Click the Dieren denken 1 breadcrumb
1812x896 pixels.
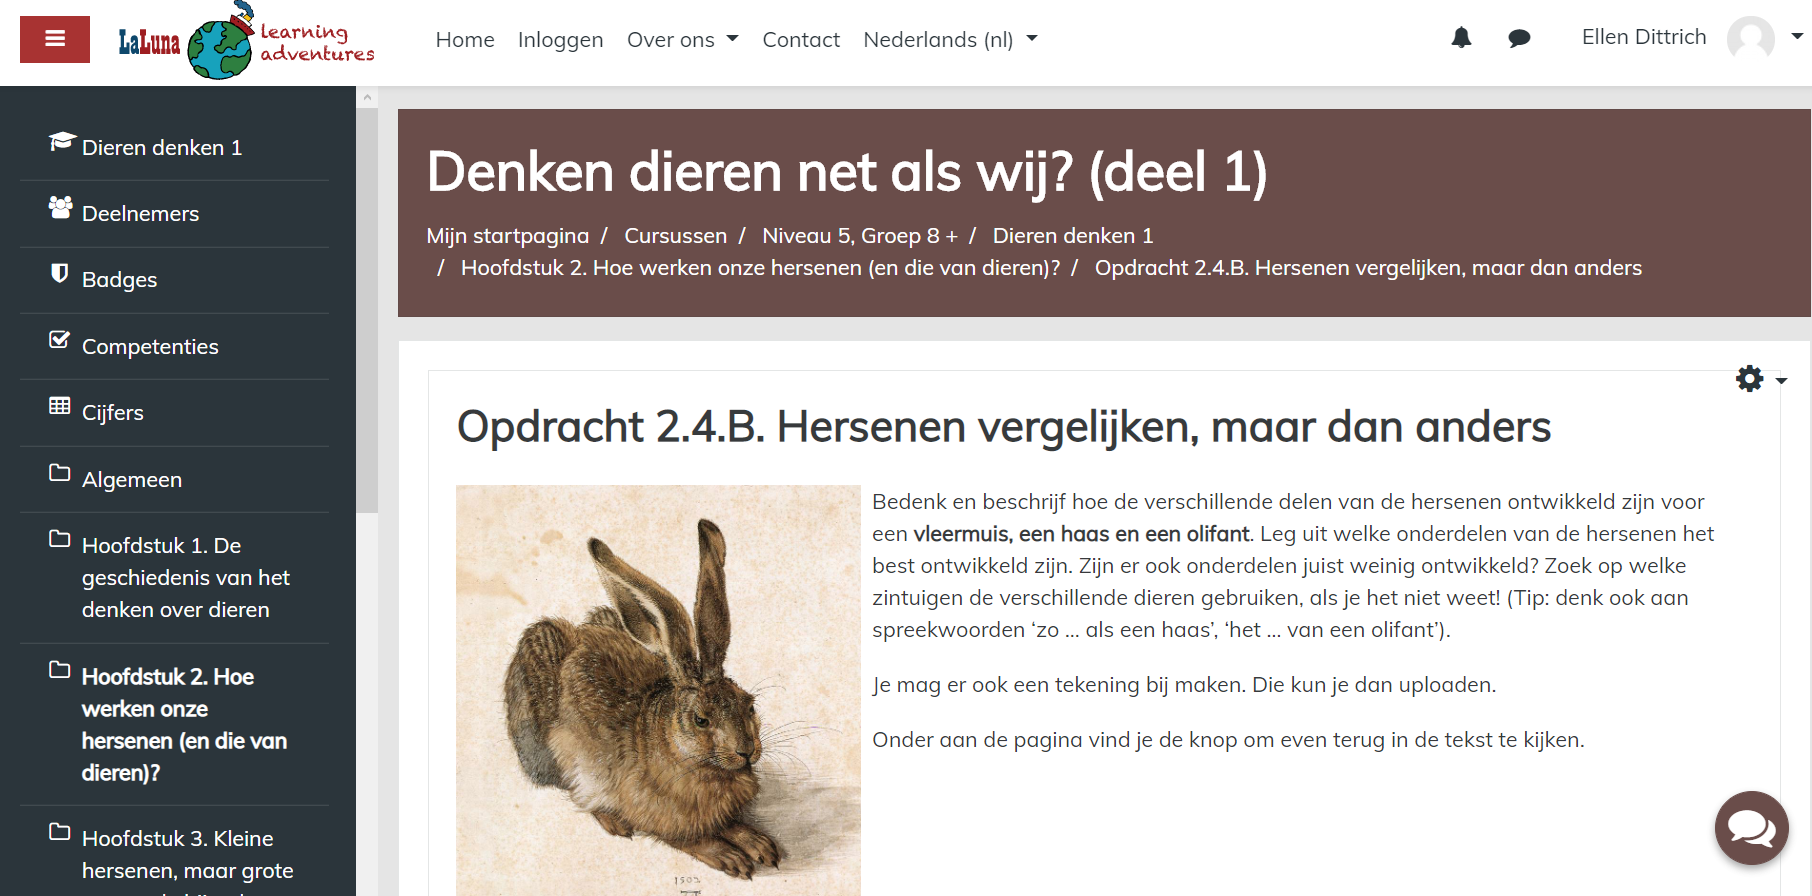point(1073,236)
